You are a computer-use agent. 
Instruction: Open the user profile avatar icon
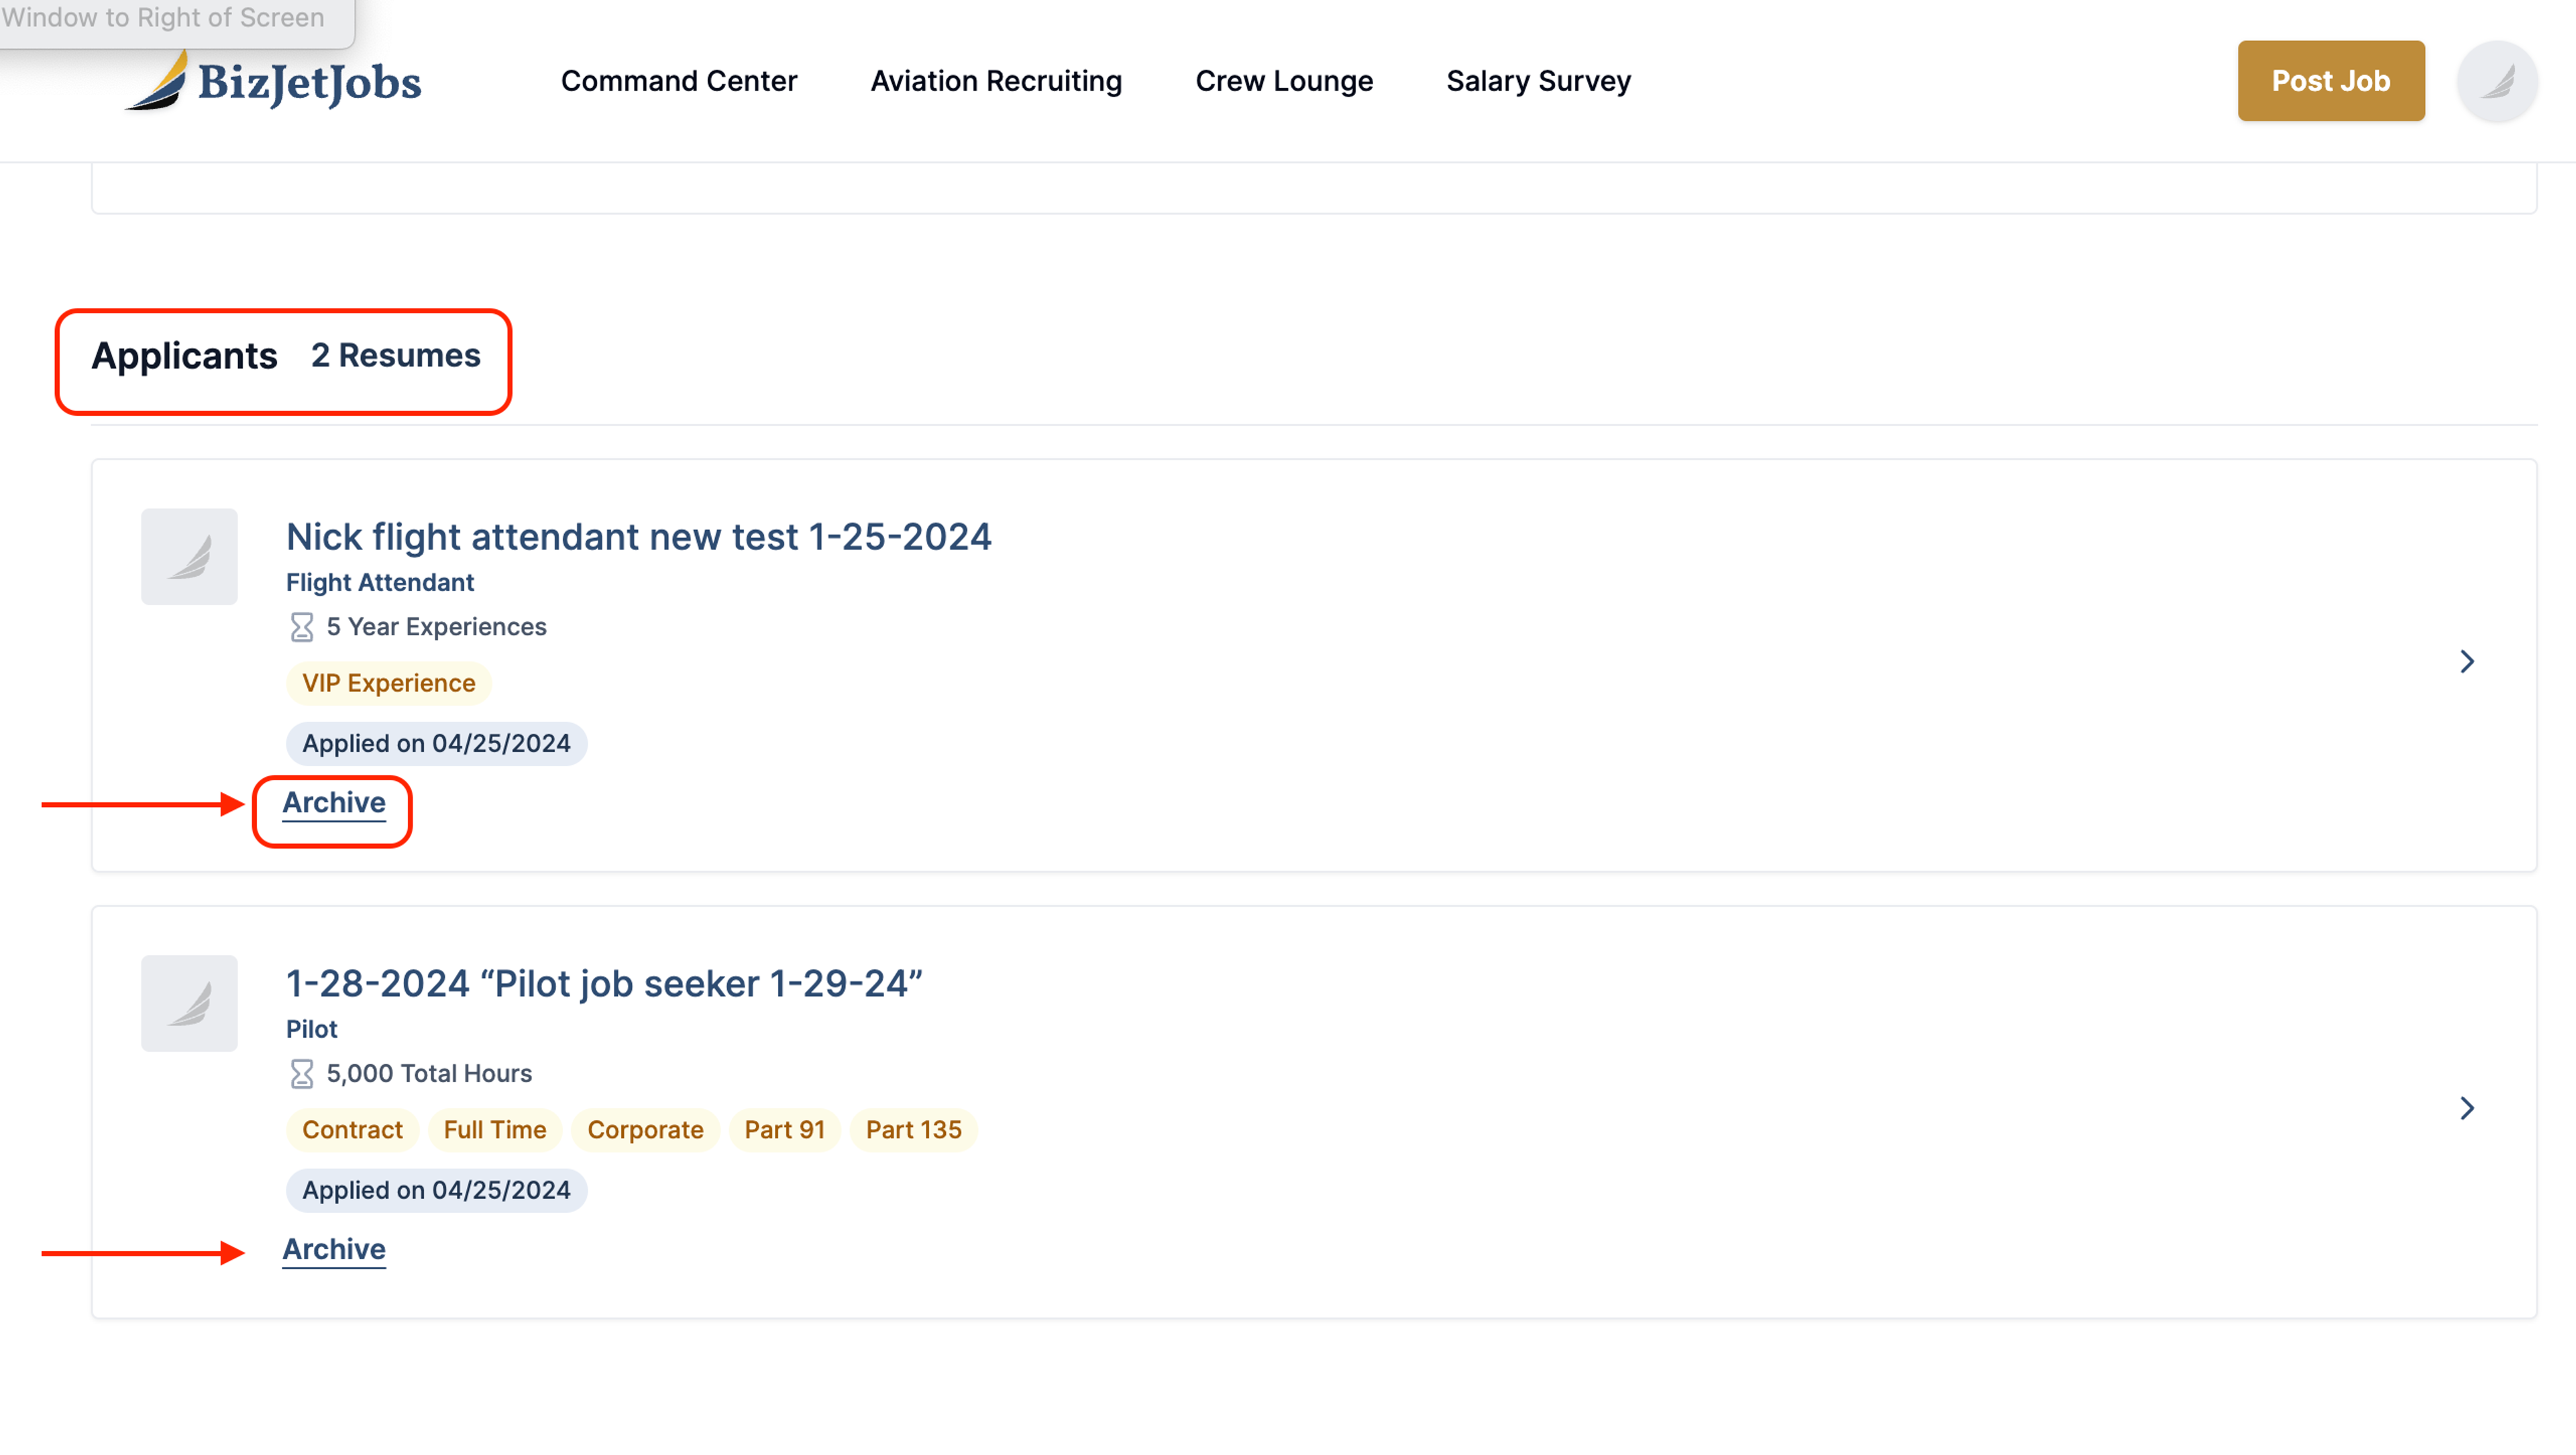click(x=2497, y=81)
